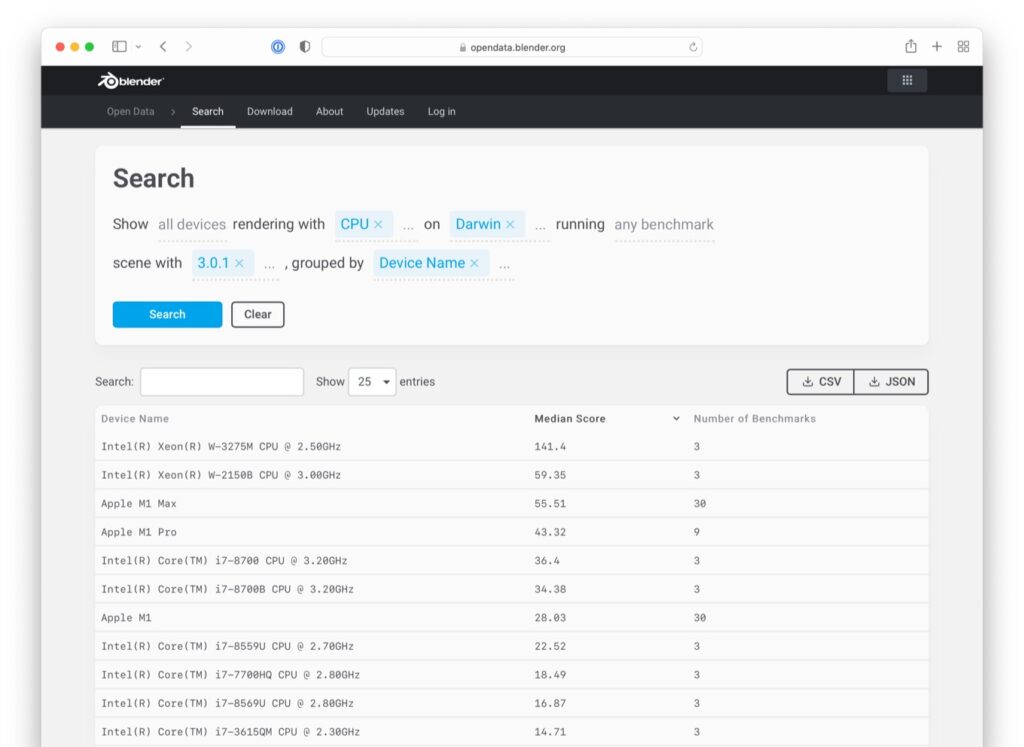Download results as CSV

point(820,382)
